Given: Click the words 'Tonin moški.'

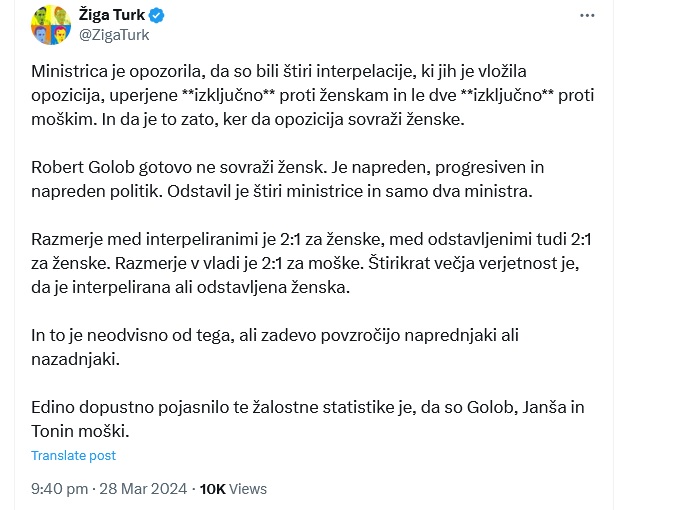Looking at the screenshot, I should click(x=80, y=431).
